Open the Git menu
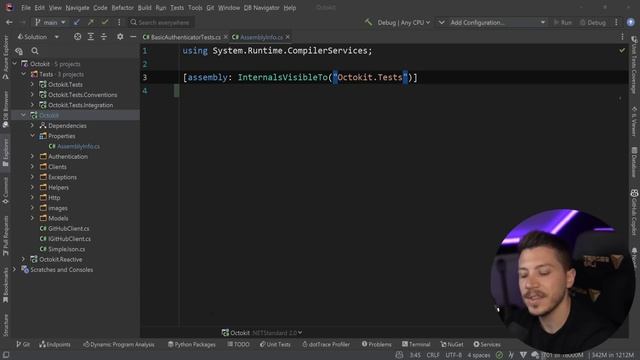This screenshot has height=360, width=640. pos(210,8)
